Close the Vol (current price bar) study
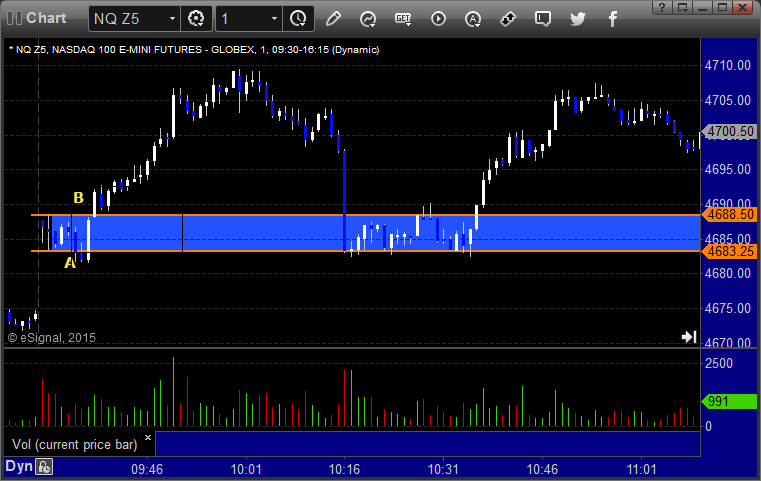The image size is (761, 481). coord(148,437)
